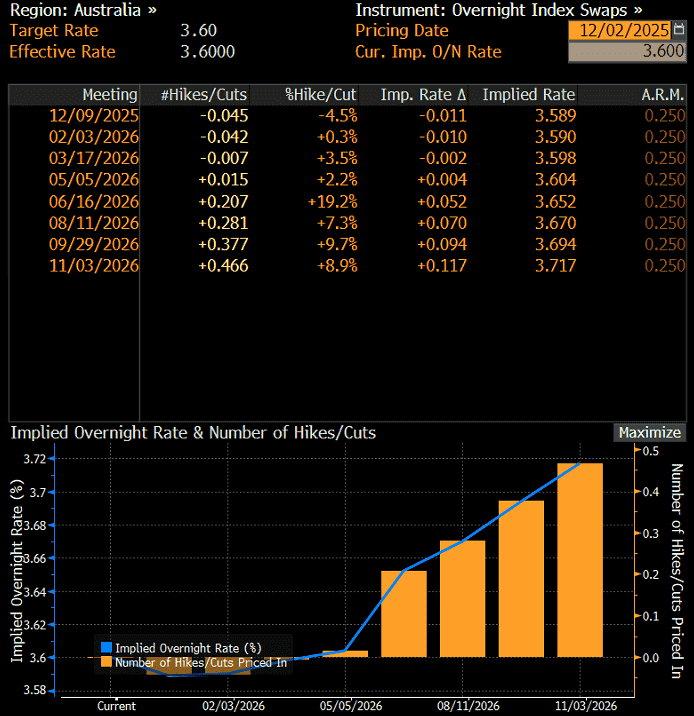This screenshot has height=716, width=694.
Task: Click the +0.117 implied rate change
Action: [x=442, y=265]
